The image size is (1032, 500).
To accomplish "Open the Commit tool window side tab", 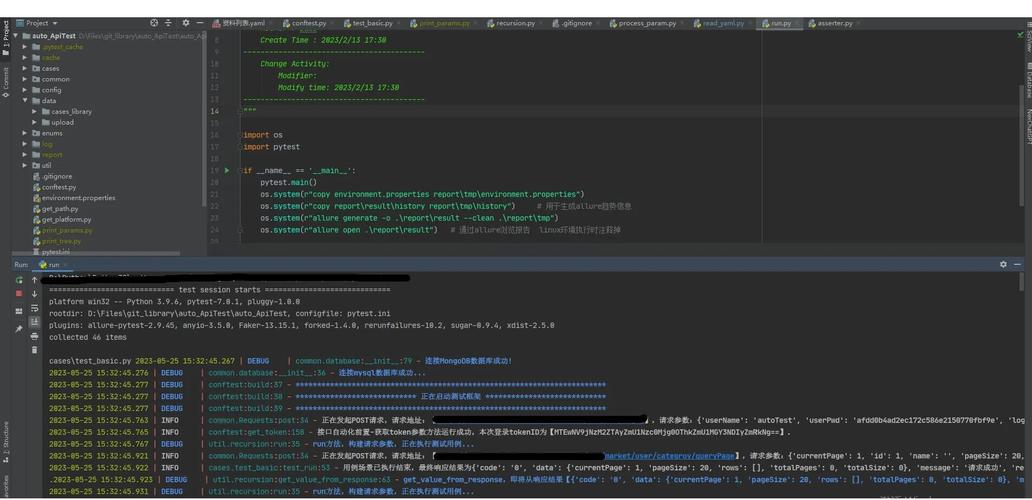I will pos(5,82).
